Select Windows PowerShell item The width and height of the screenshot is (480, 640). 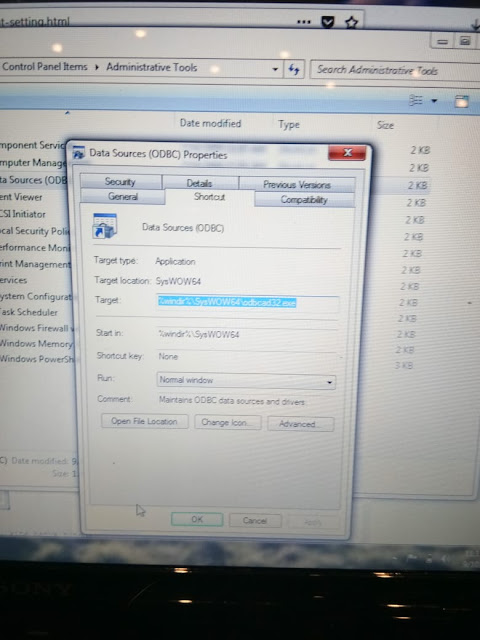click(37, 359)
